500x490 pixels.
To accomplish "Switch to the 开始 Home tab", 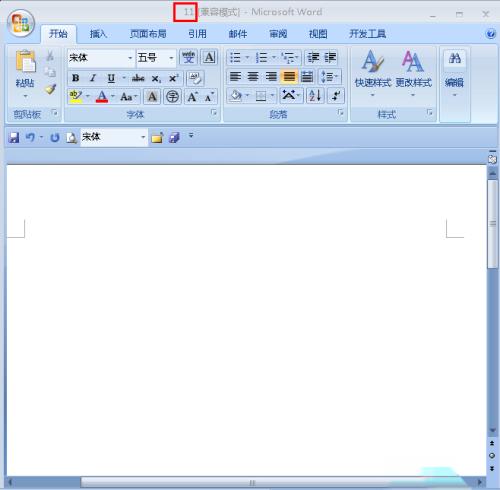I will coord(58,34).
